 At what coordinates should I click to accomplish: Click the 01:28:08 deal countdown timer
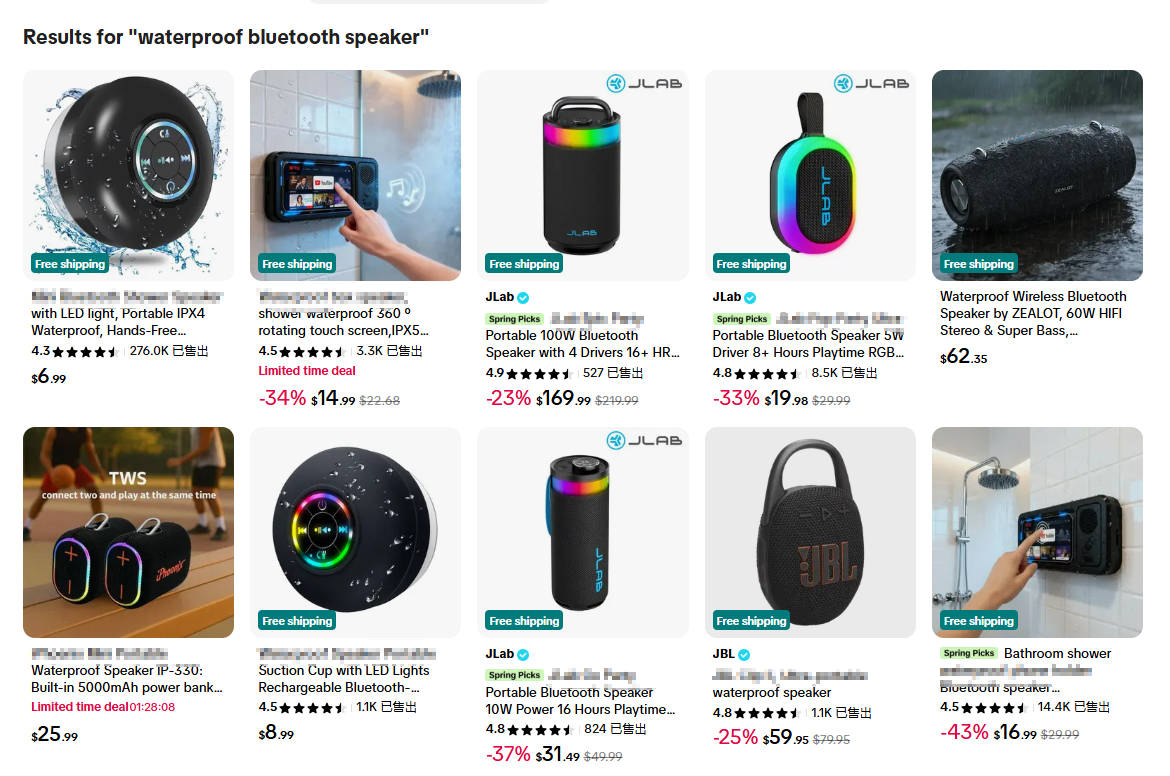(x=152, y=707)
